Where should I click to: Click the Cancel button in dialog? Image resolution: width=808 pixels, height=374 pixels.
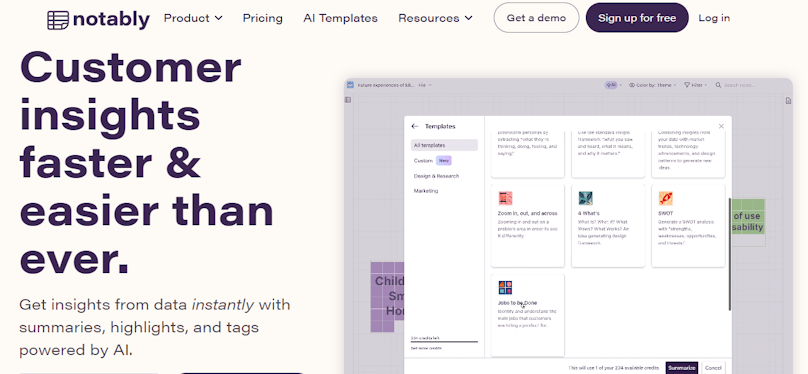click(x=713, y=368)
